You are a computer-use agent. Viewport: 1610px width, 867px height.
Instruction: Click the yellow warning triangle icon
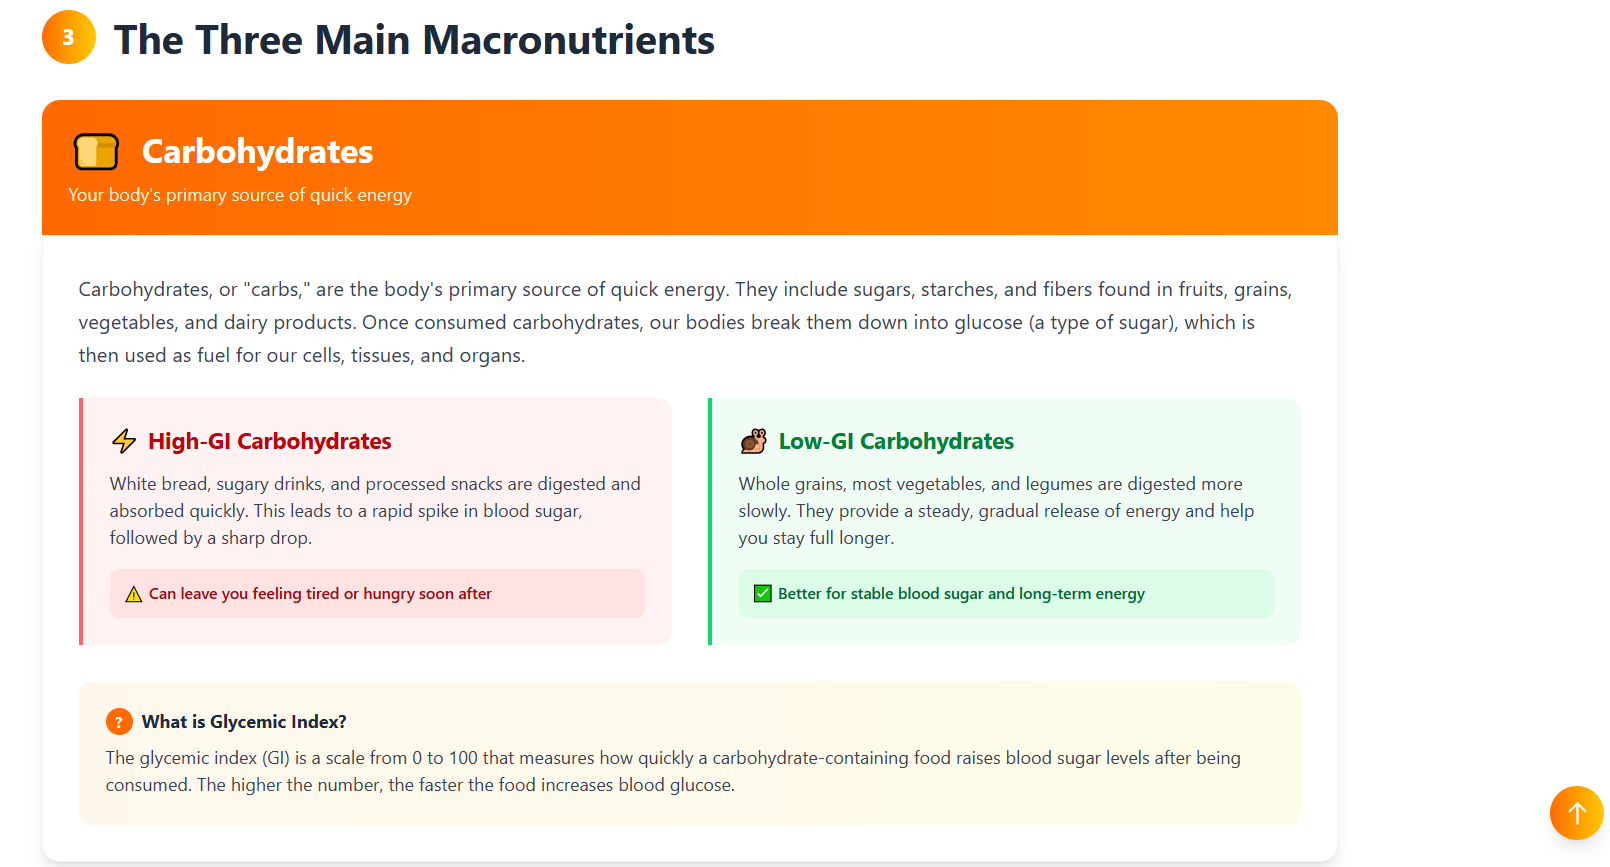[133, 594]
